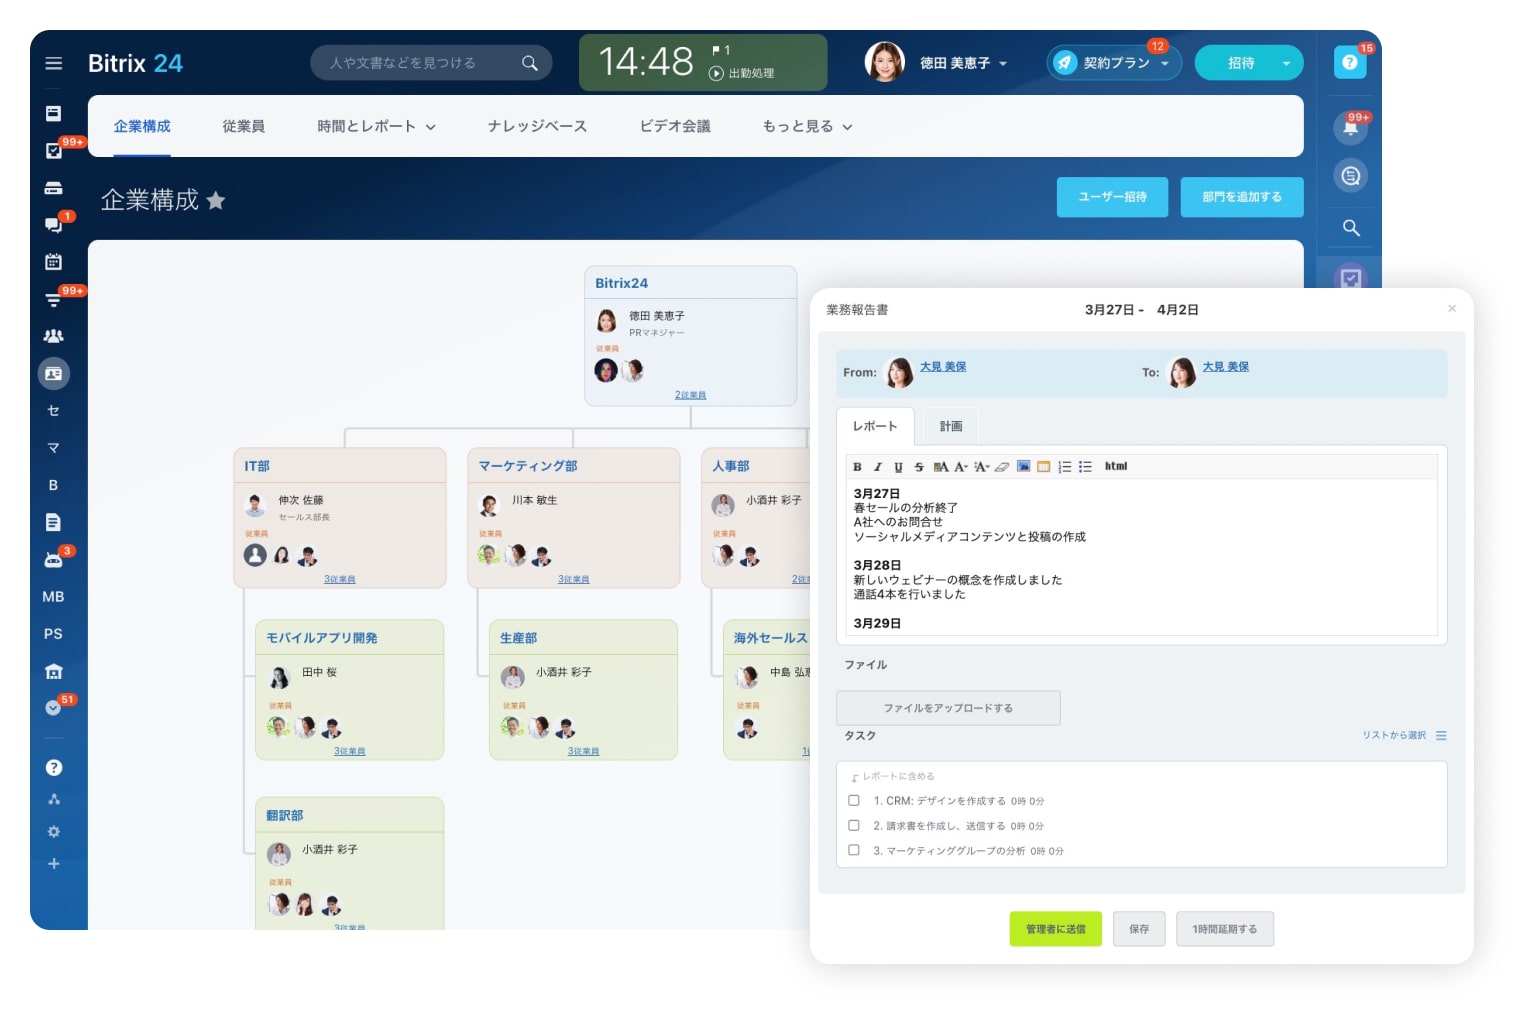
Task: Click 部門を追加する button
Action: (1242, 197)
